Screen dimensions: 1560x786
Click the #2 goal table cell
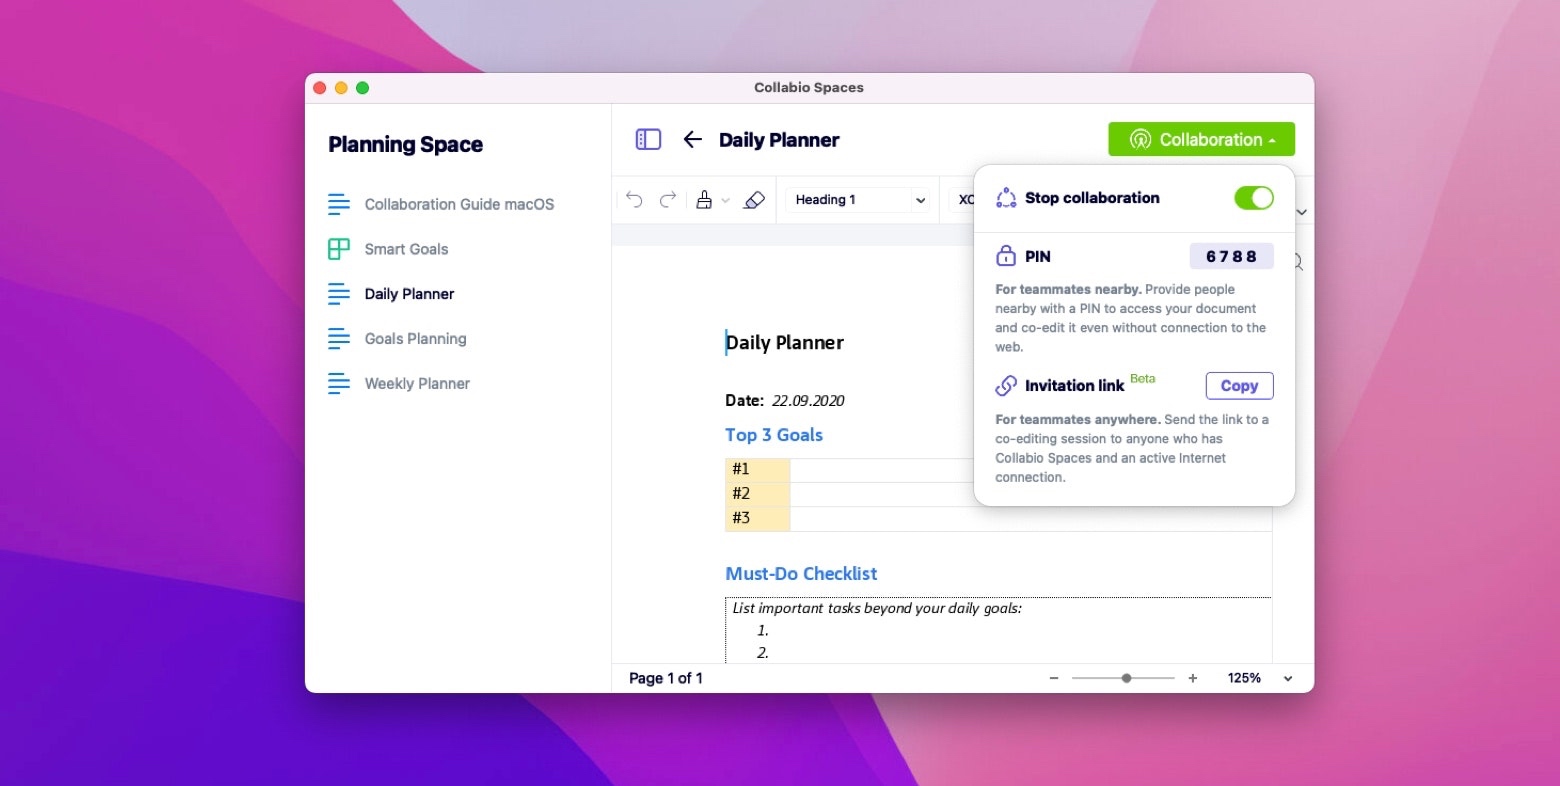point(757,493)
